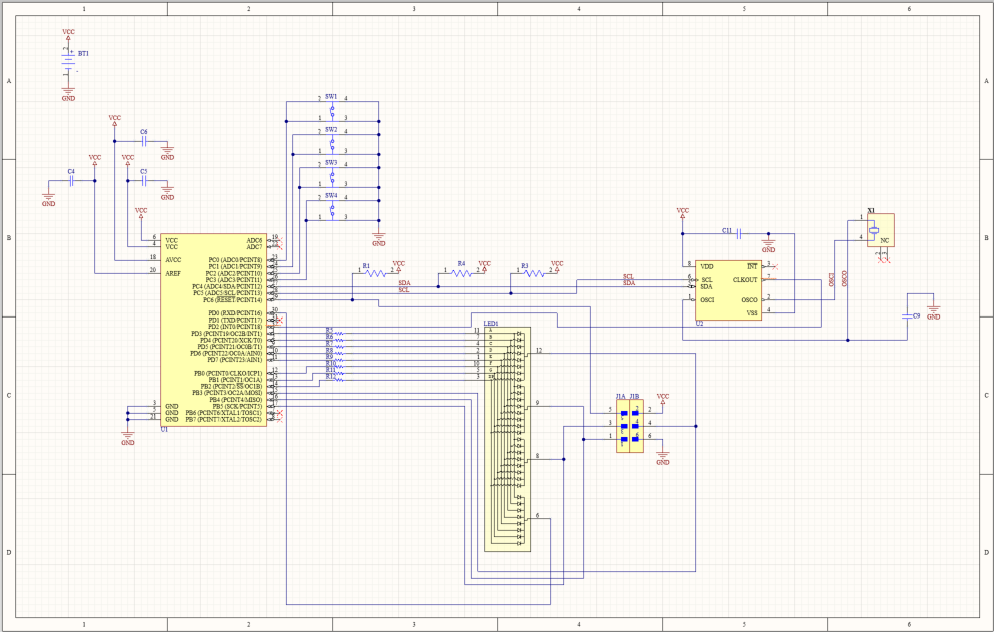
Task: Click the wire junction dot near C9
Action: (848, 340)
